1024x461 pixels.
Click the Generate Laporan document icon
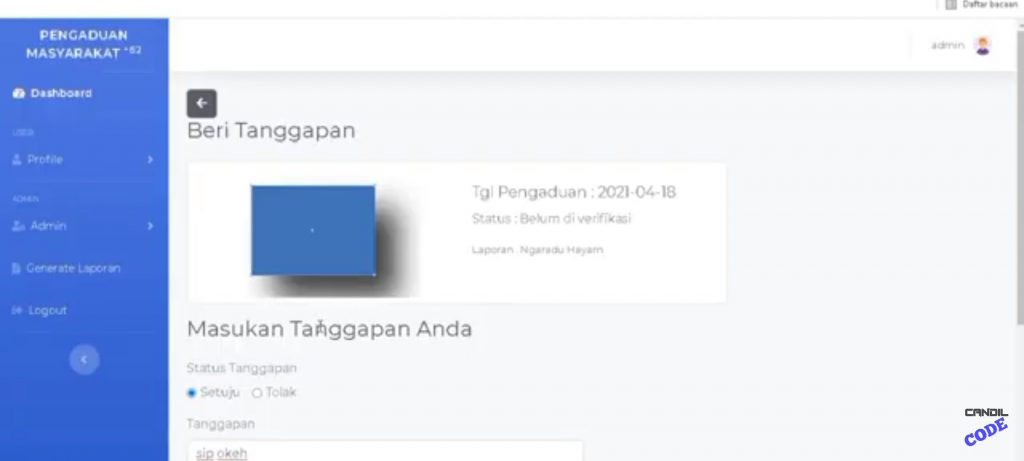point(17,269)
